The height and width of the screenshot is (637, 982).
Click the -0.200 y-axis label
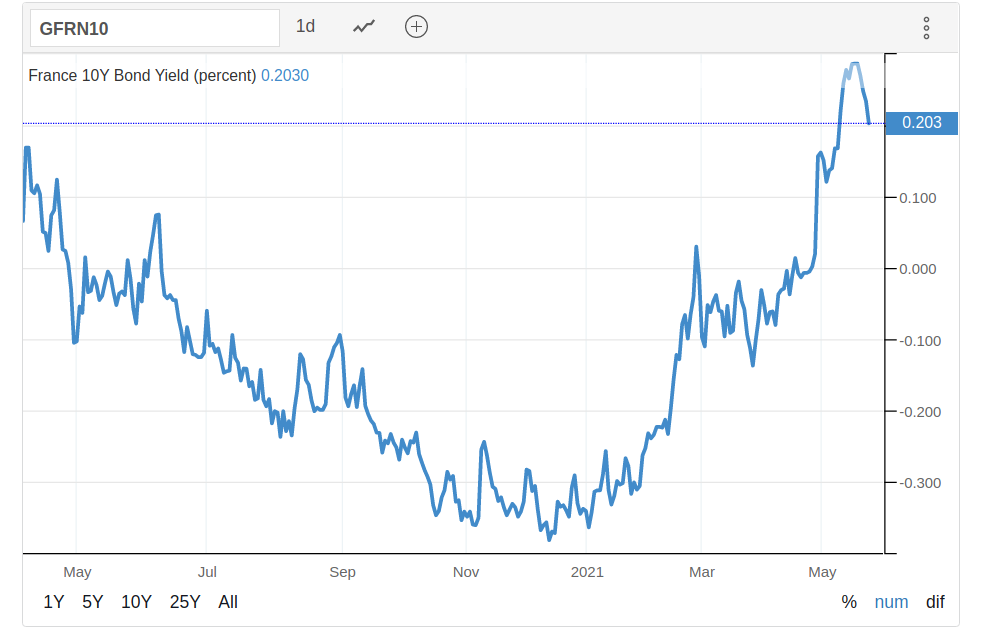pyautogui.click(x=920, y=412)
